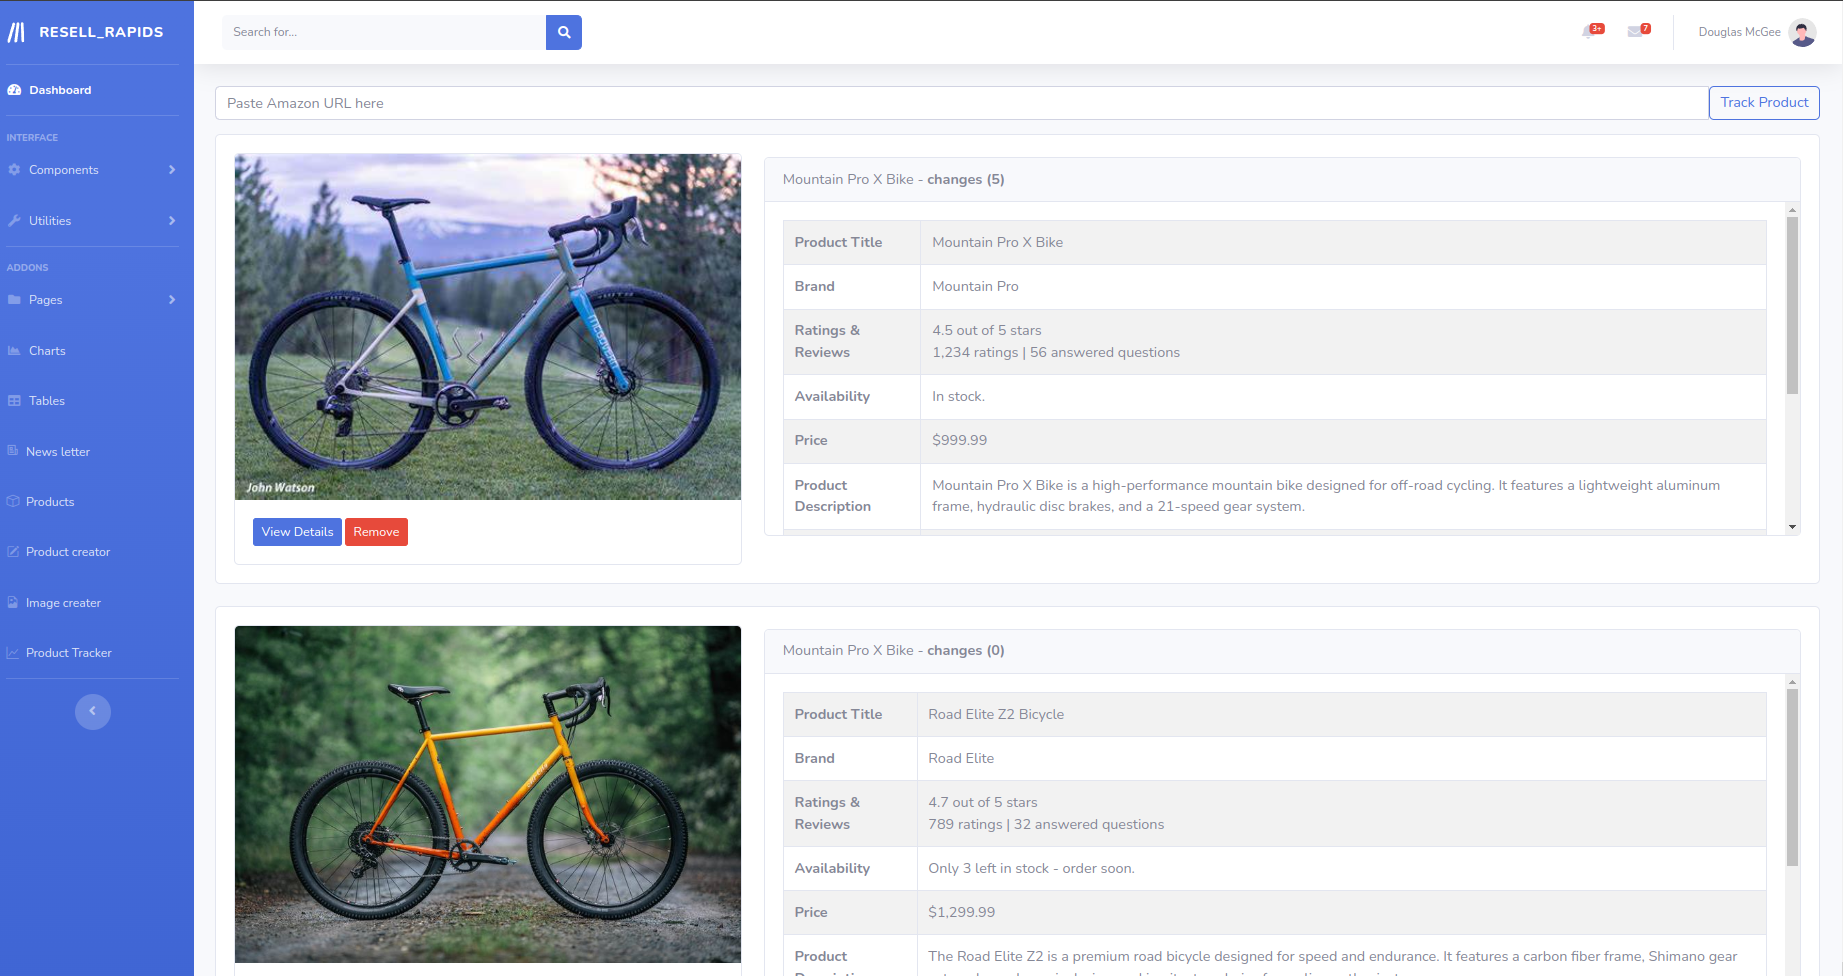Click the '4.7 out of 5 stars' rating
This screenshot has width=1843, height=976.
pos(983,802)
